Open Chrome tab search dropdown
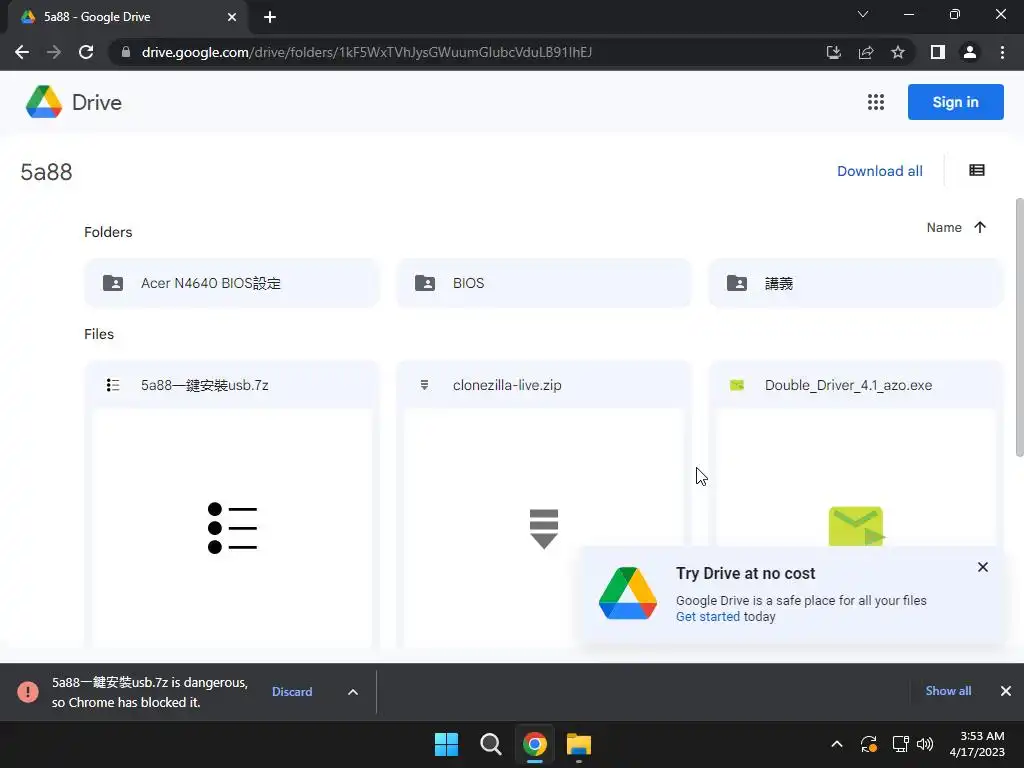 [863, 14]
